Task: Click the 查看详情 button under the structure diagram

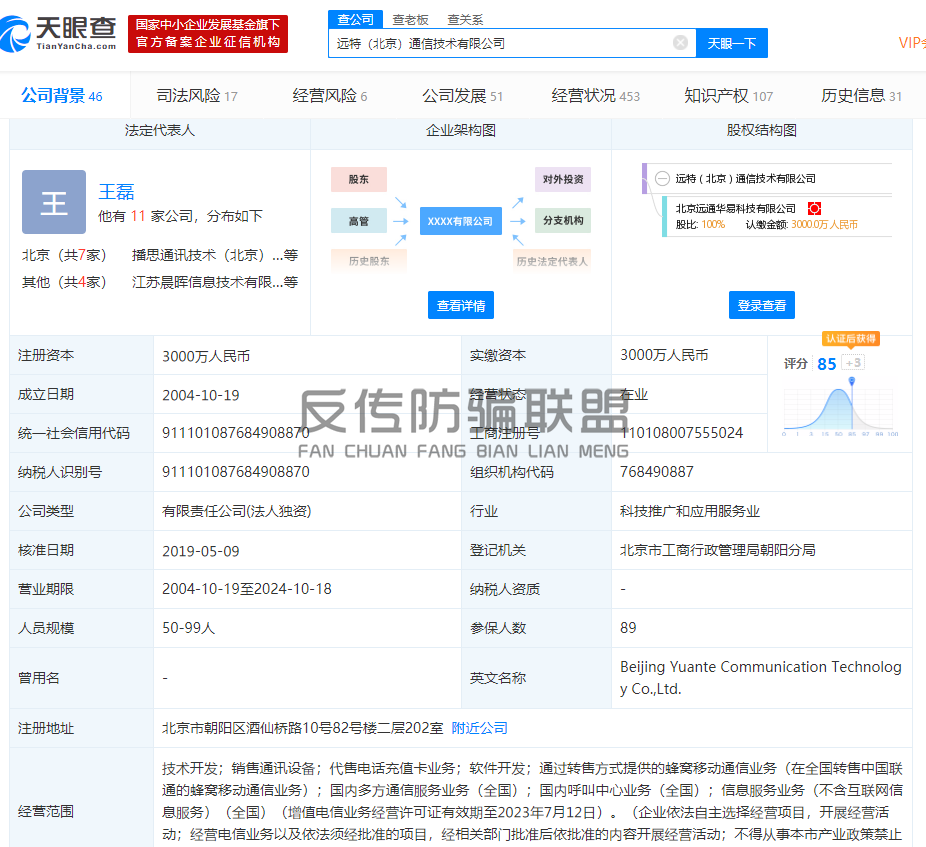Action: (x=461, y=306)
